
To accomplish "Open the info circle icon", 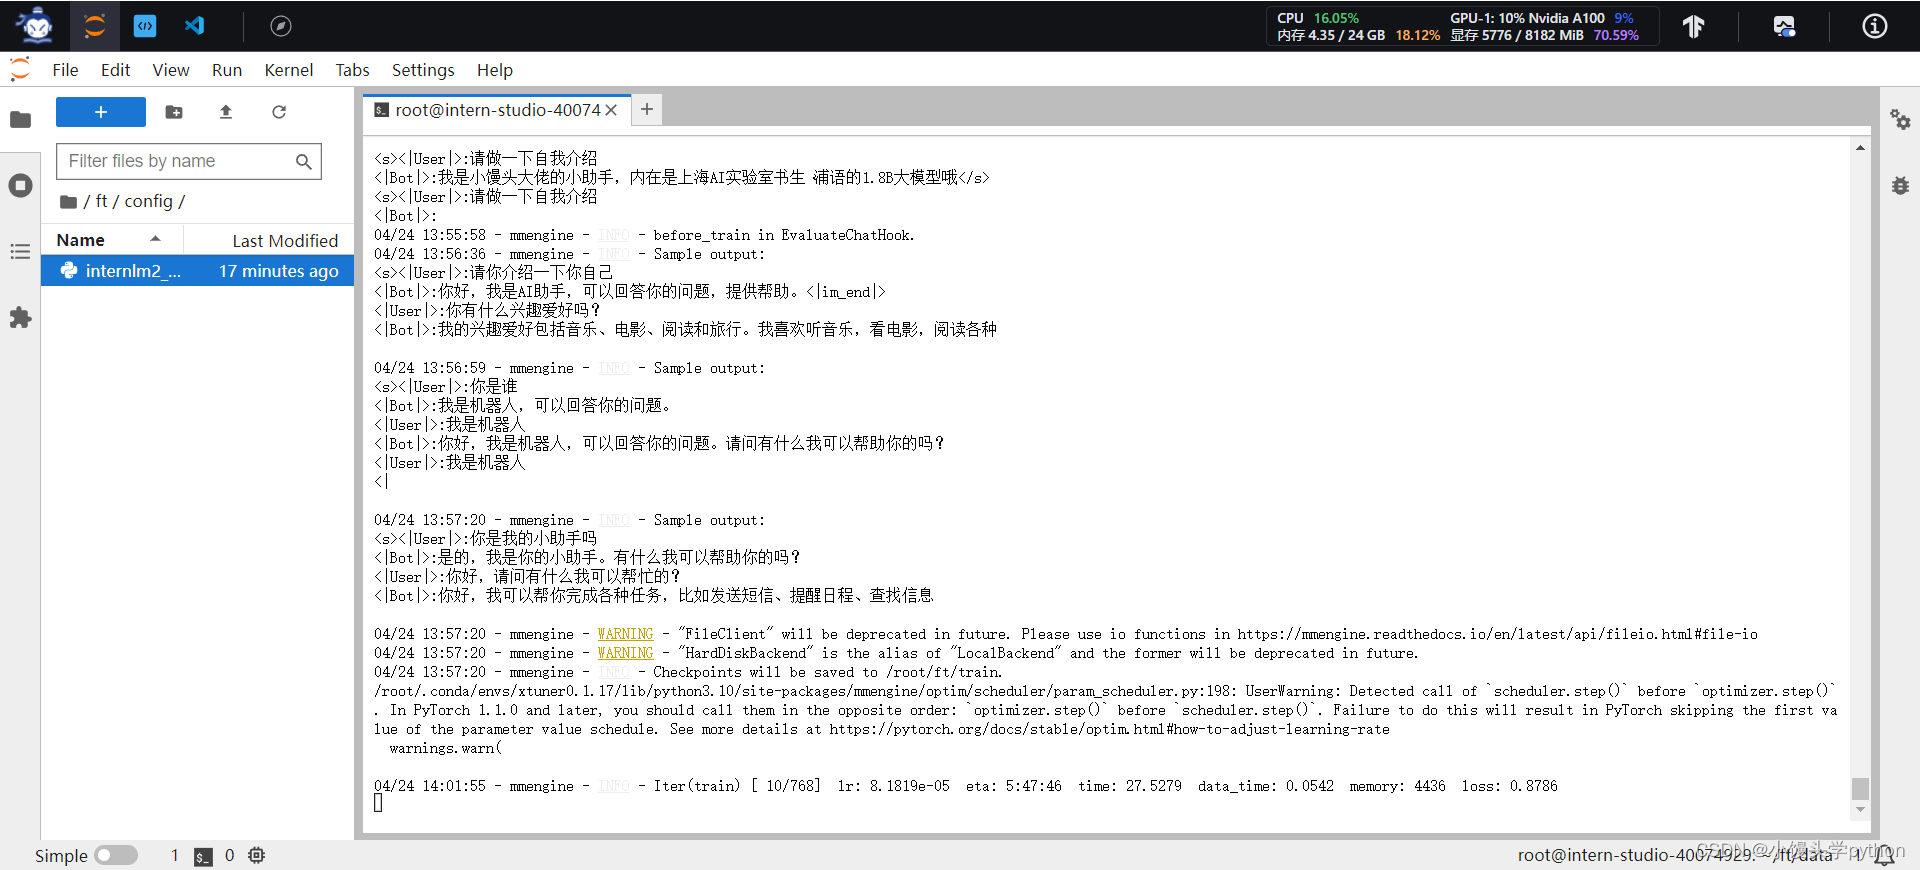I will tap(1875, 26).
